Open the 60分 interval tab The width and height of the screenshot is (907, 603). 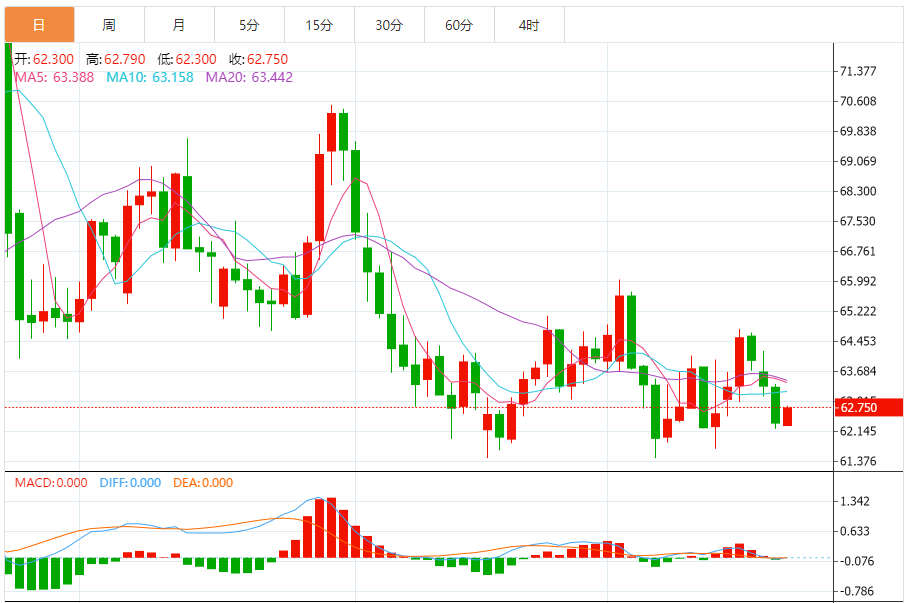coord(459,25)
